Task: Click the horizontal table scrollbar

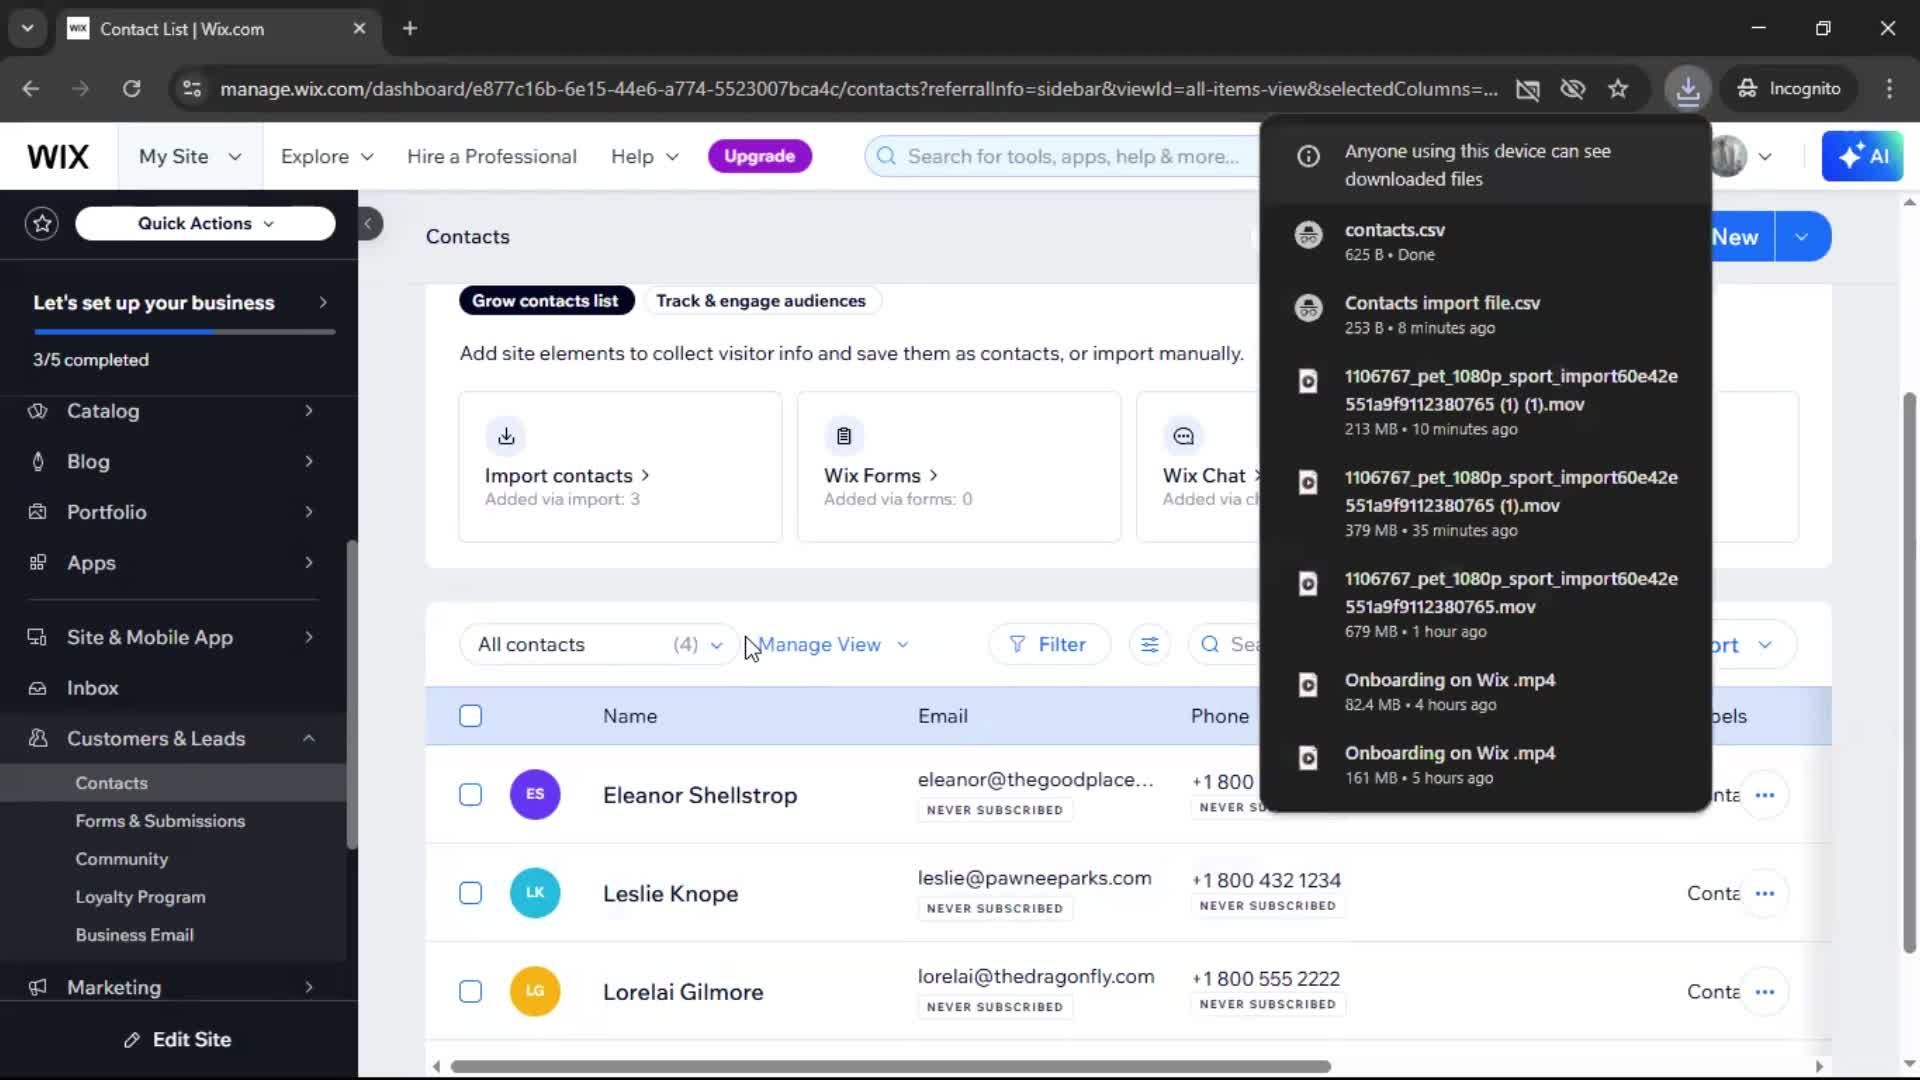Action: [x=890, y=1066]
